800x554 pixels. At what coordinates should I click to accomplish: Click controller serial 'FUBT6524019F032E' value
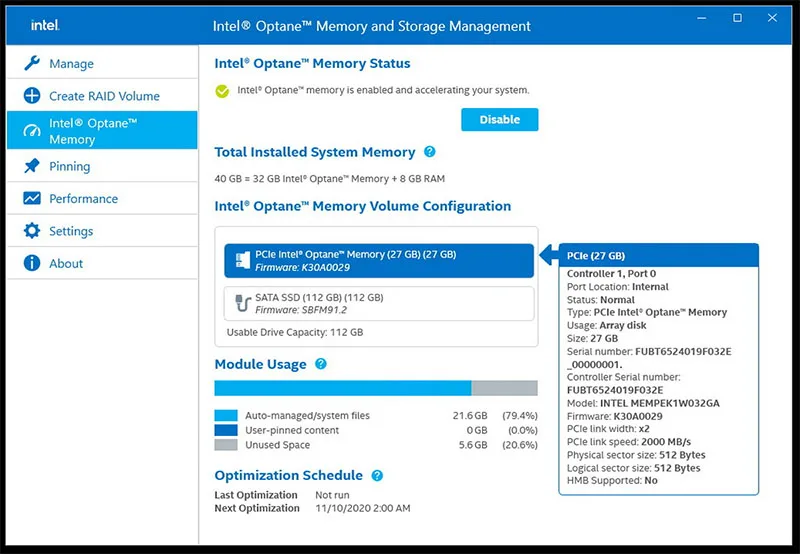[x=615, y=390]
